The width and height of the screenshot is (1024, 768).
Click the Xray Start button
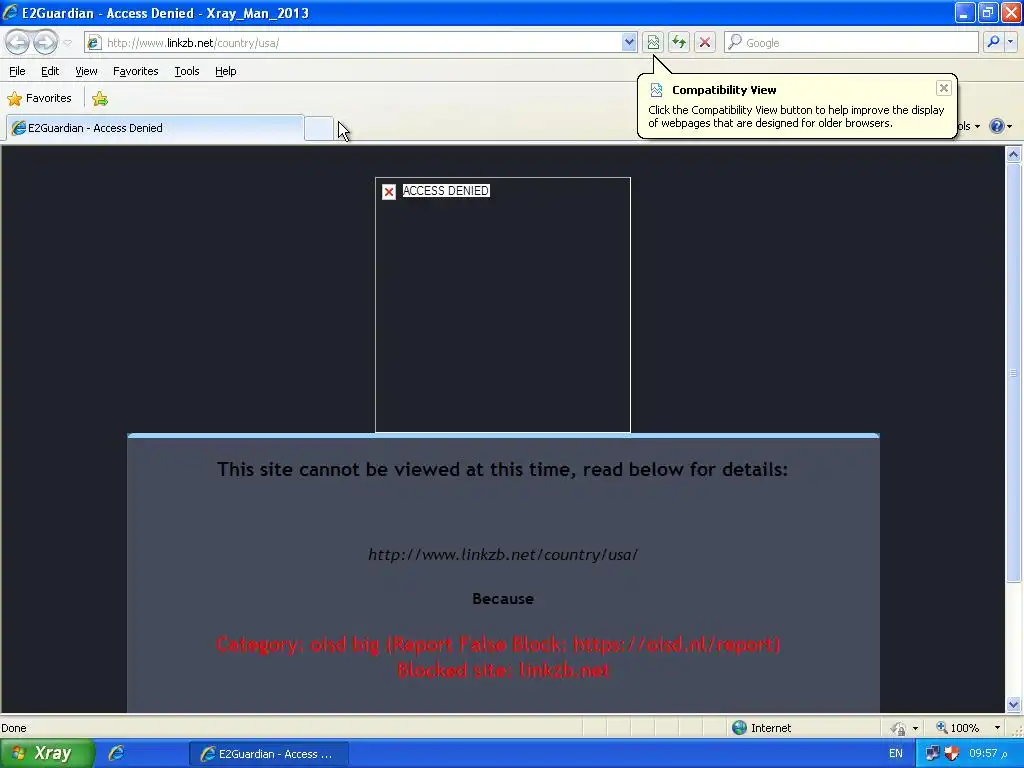46,753
